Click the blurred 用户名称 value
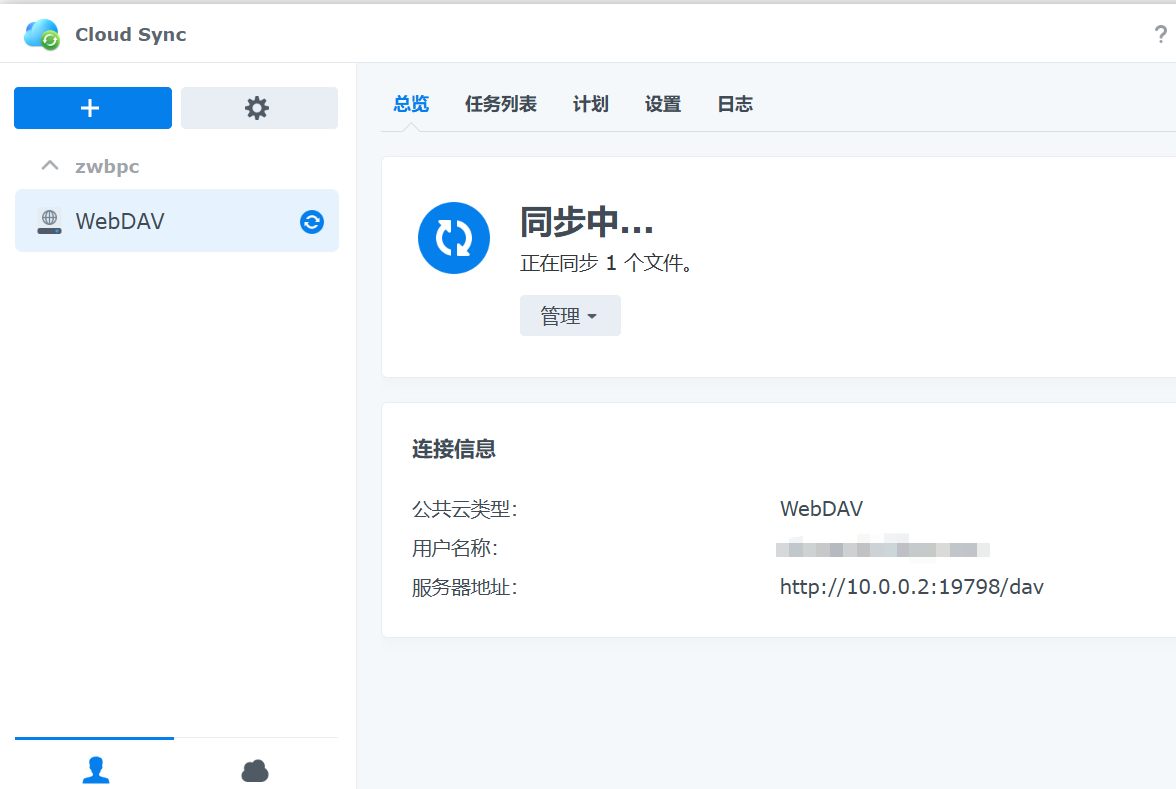Screen dimensions: 1176x789 point(882,549)
